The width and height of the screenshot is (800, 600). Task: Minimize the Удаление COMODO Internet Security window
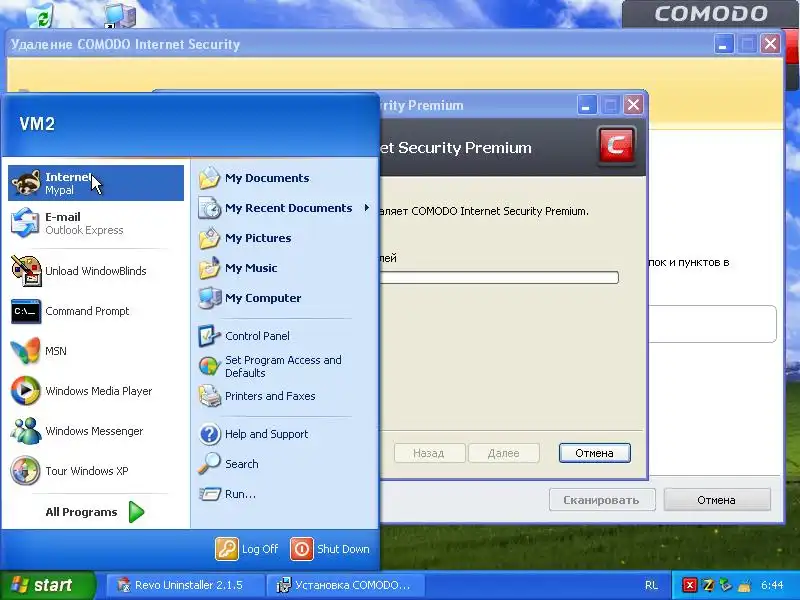click(x=723, y=44)
